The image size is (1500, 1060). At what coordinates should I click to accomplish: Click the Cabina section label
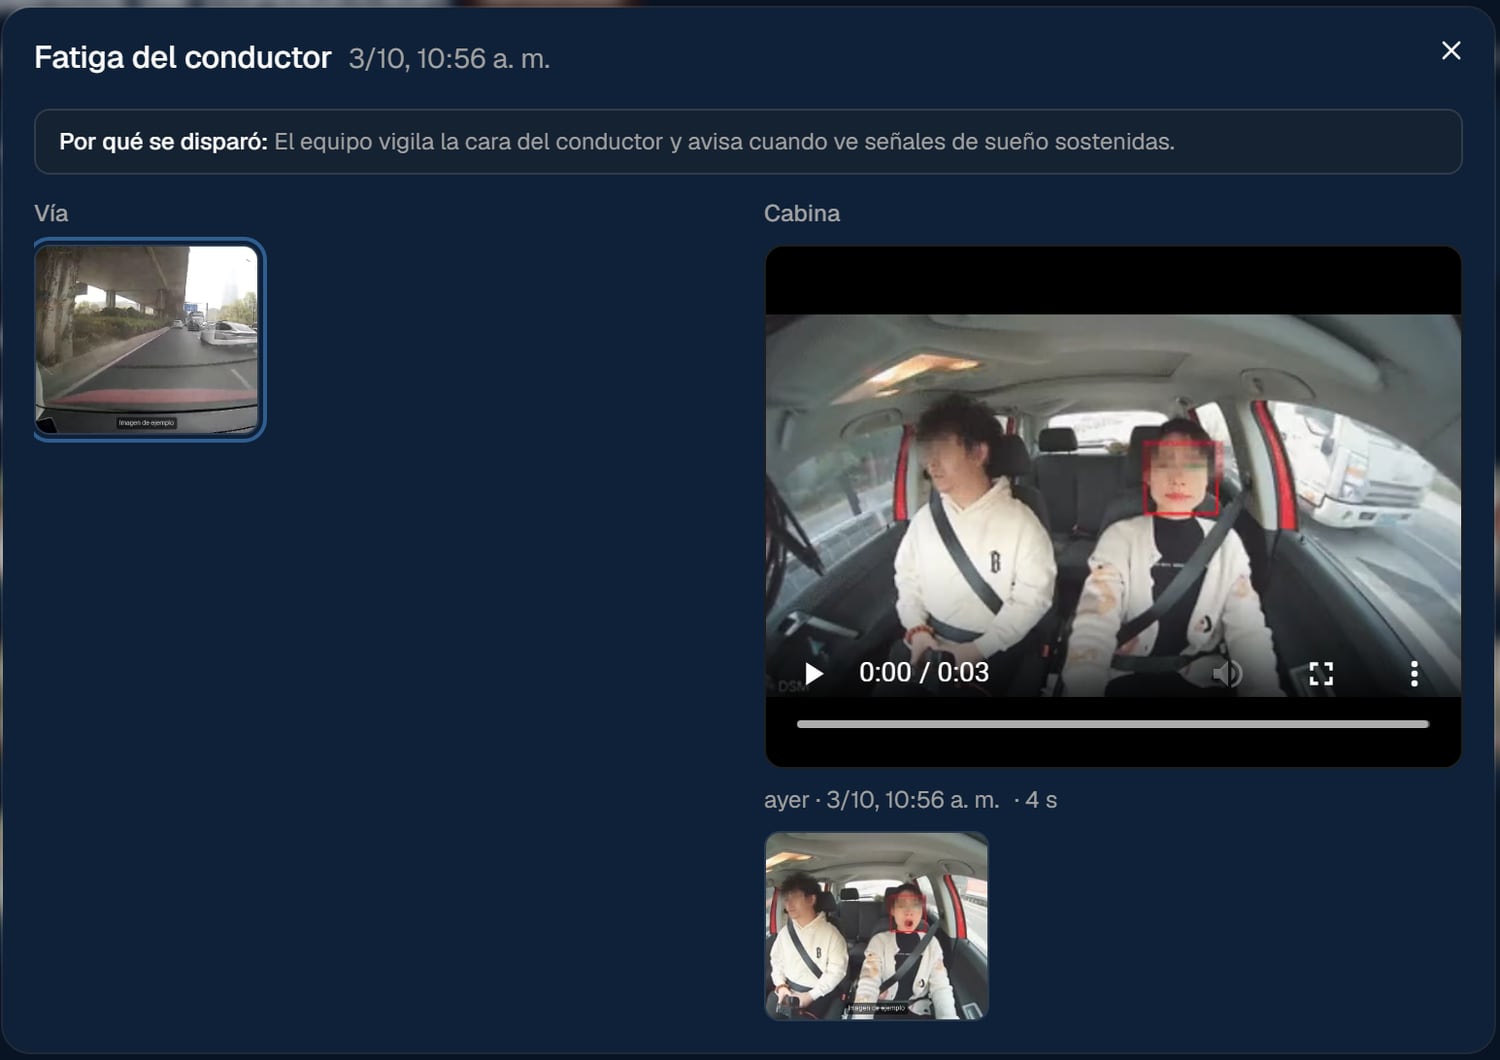[802, 213]
